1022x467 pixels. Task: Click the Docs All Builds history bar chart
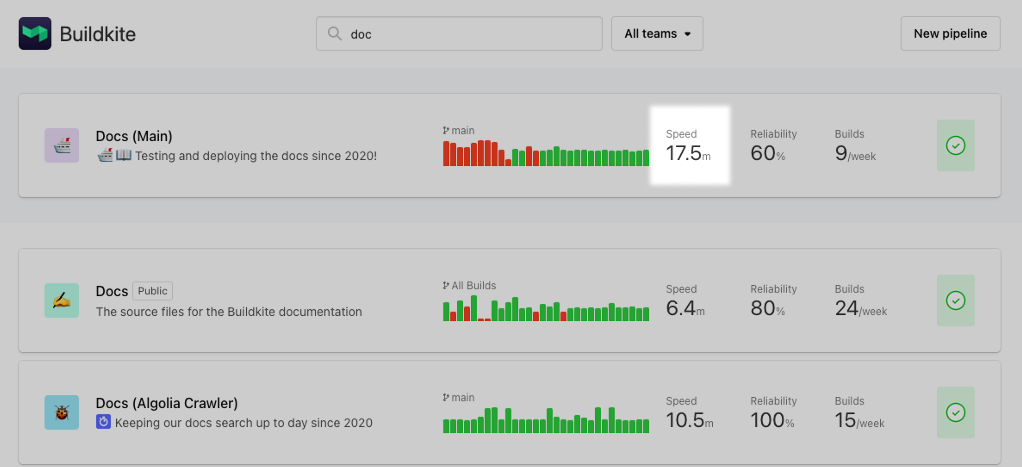click(546, 308)
